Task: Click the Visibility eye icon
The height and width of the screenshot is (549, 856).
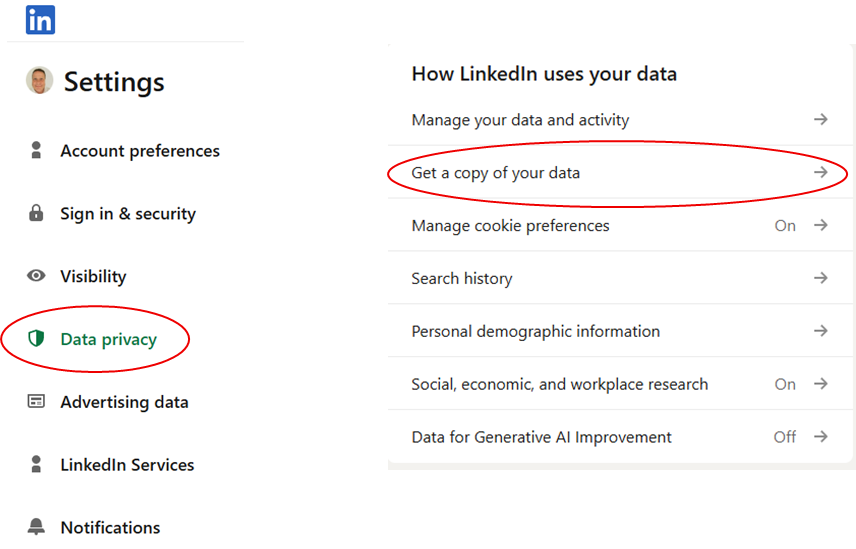Action: pyautogui.click(x=37, y=276)
